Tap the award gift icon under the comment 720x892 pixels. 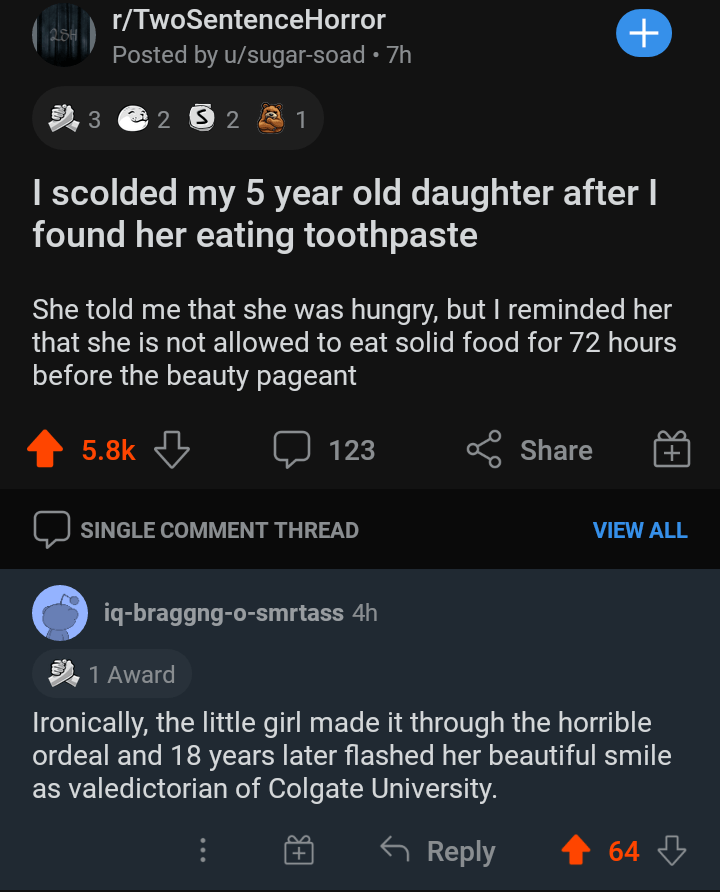300,851
